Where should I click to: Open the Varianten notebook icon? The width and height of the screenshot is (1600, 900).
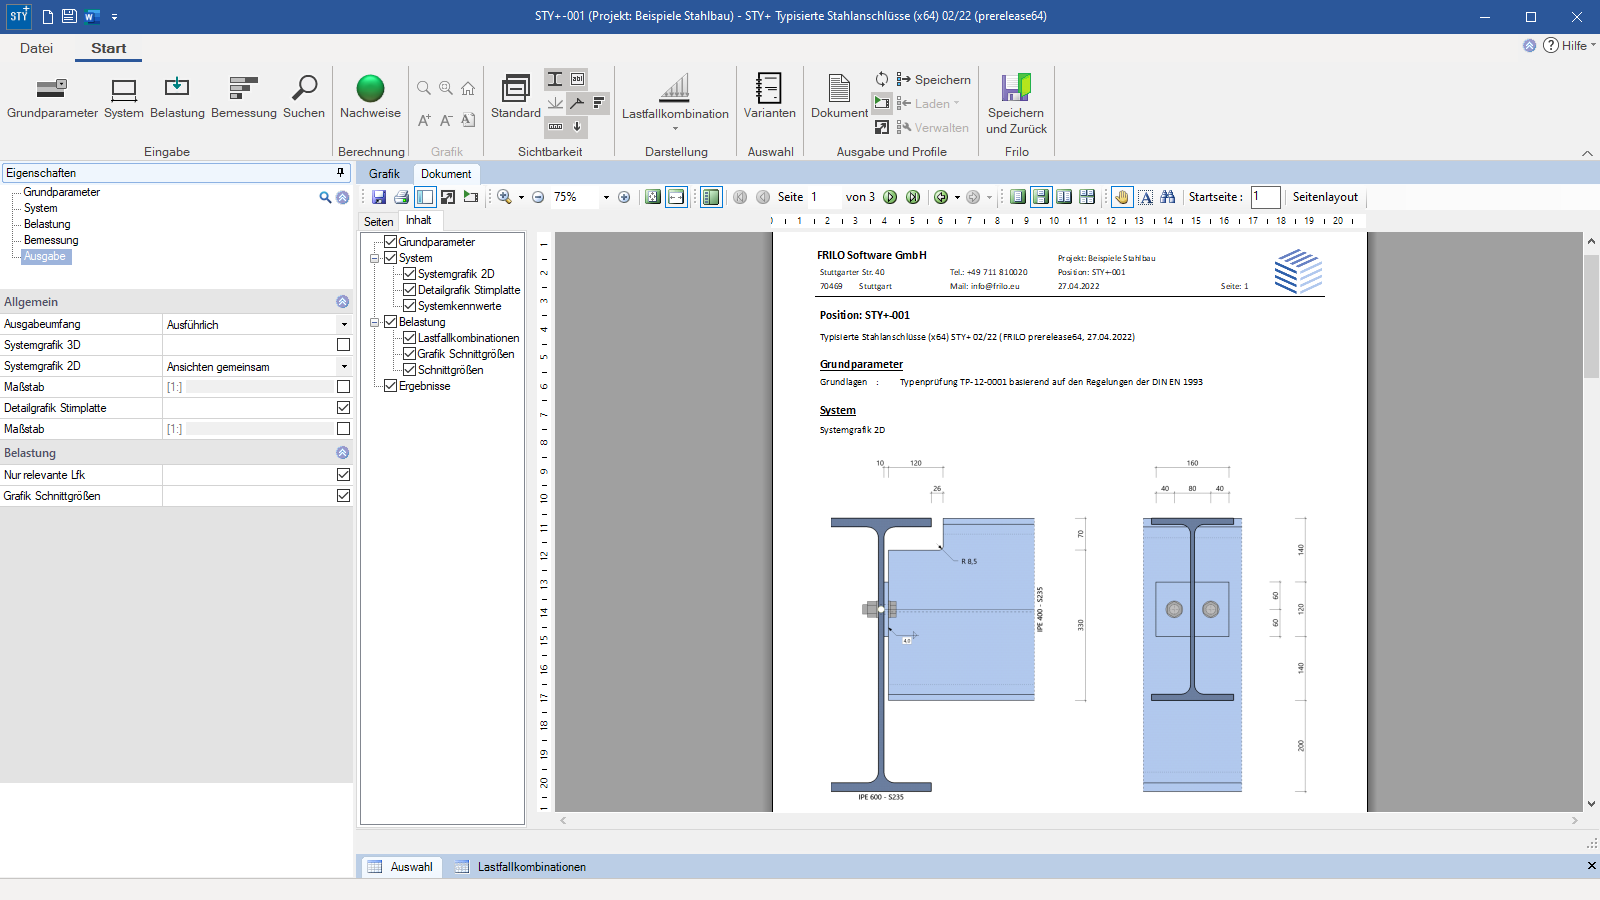[x=769, y=98]
